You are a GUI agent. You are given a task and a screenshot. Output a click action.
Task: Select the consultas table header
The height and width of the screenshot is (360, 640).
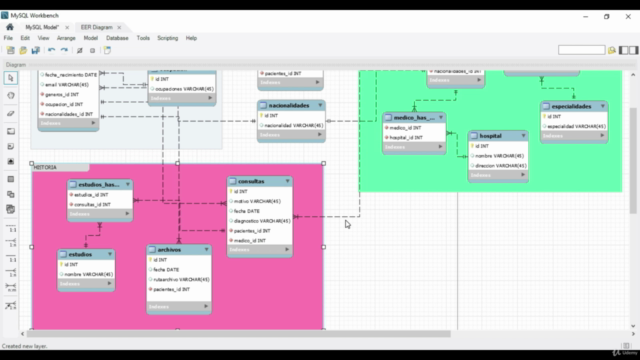[x=260, y=181]
